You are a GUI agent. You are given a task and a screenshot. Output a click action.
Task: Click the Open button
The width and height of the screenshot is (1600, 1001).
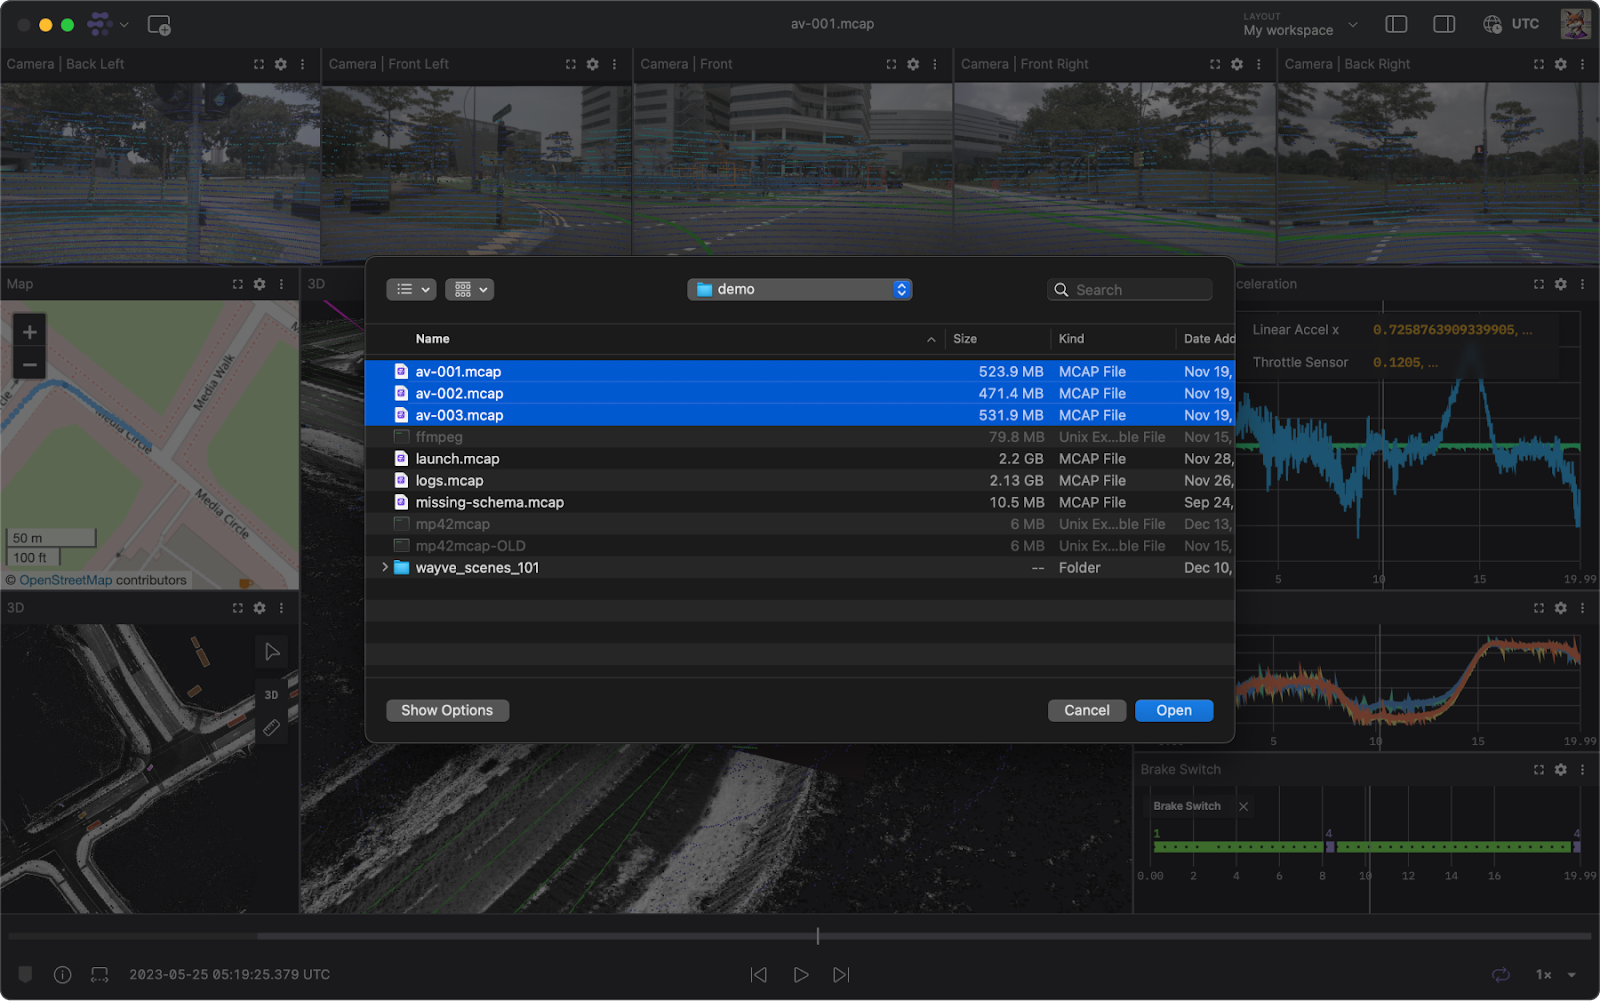pyautogui.click(x=1173, y=710)
